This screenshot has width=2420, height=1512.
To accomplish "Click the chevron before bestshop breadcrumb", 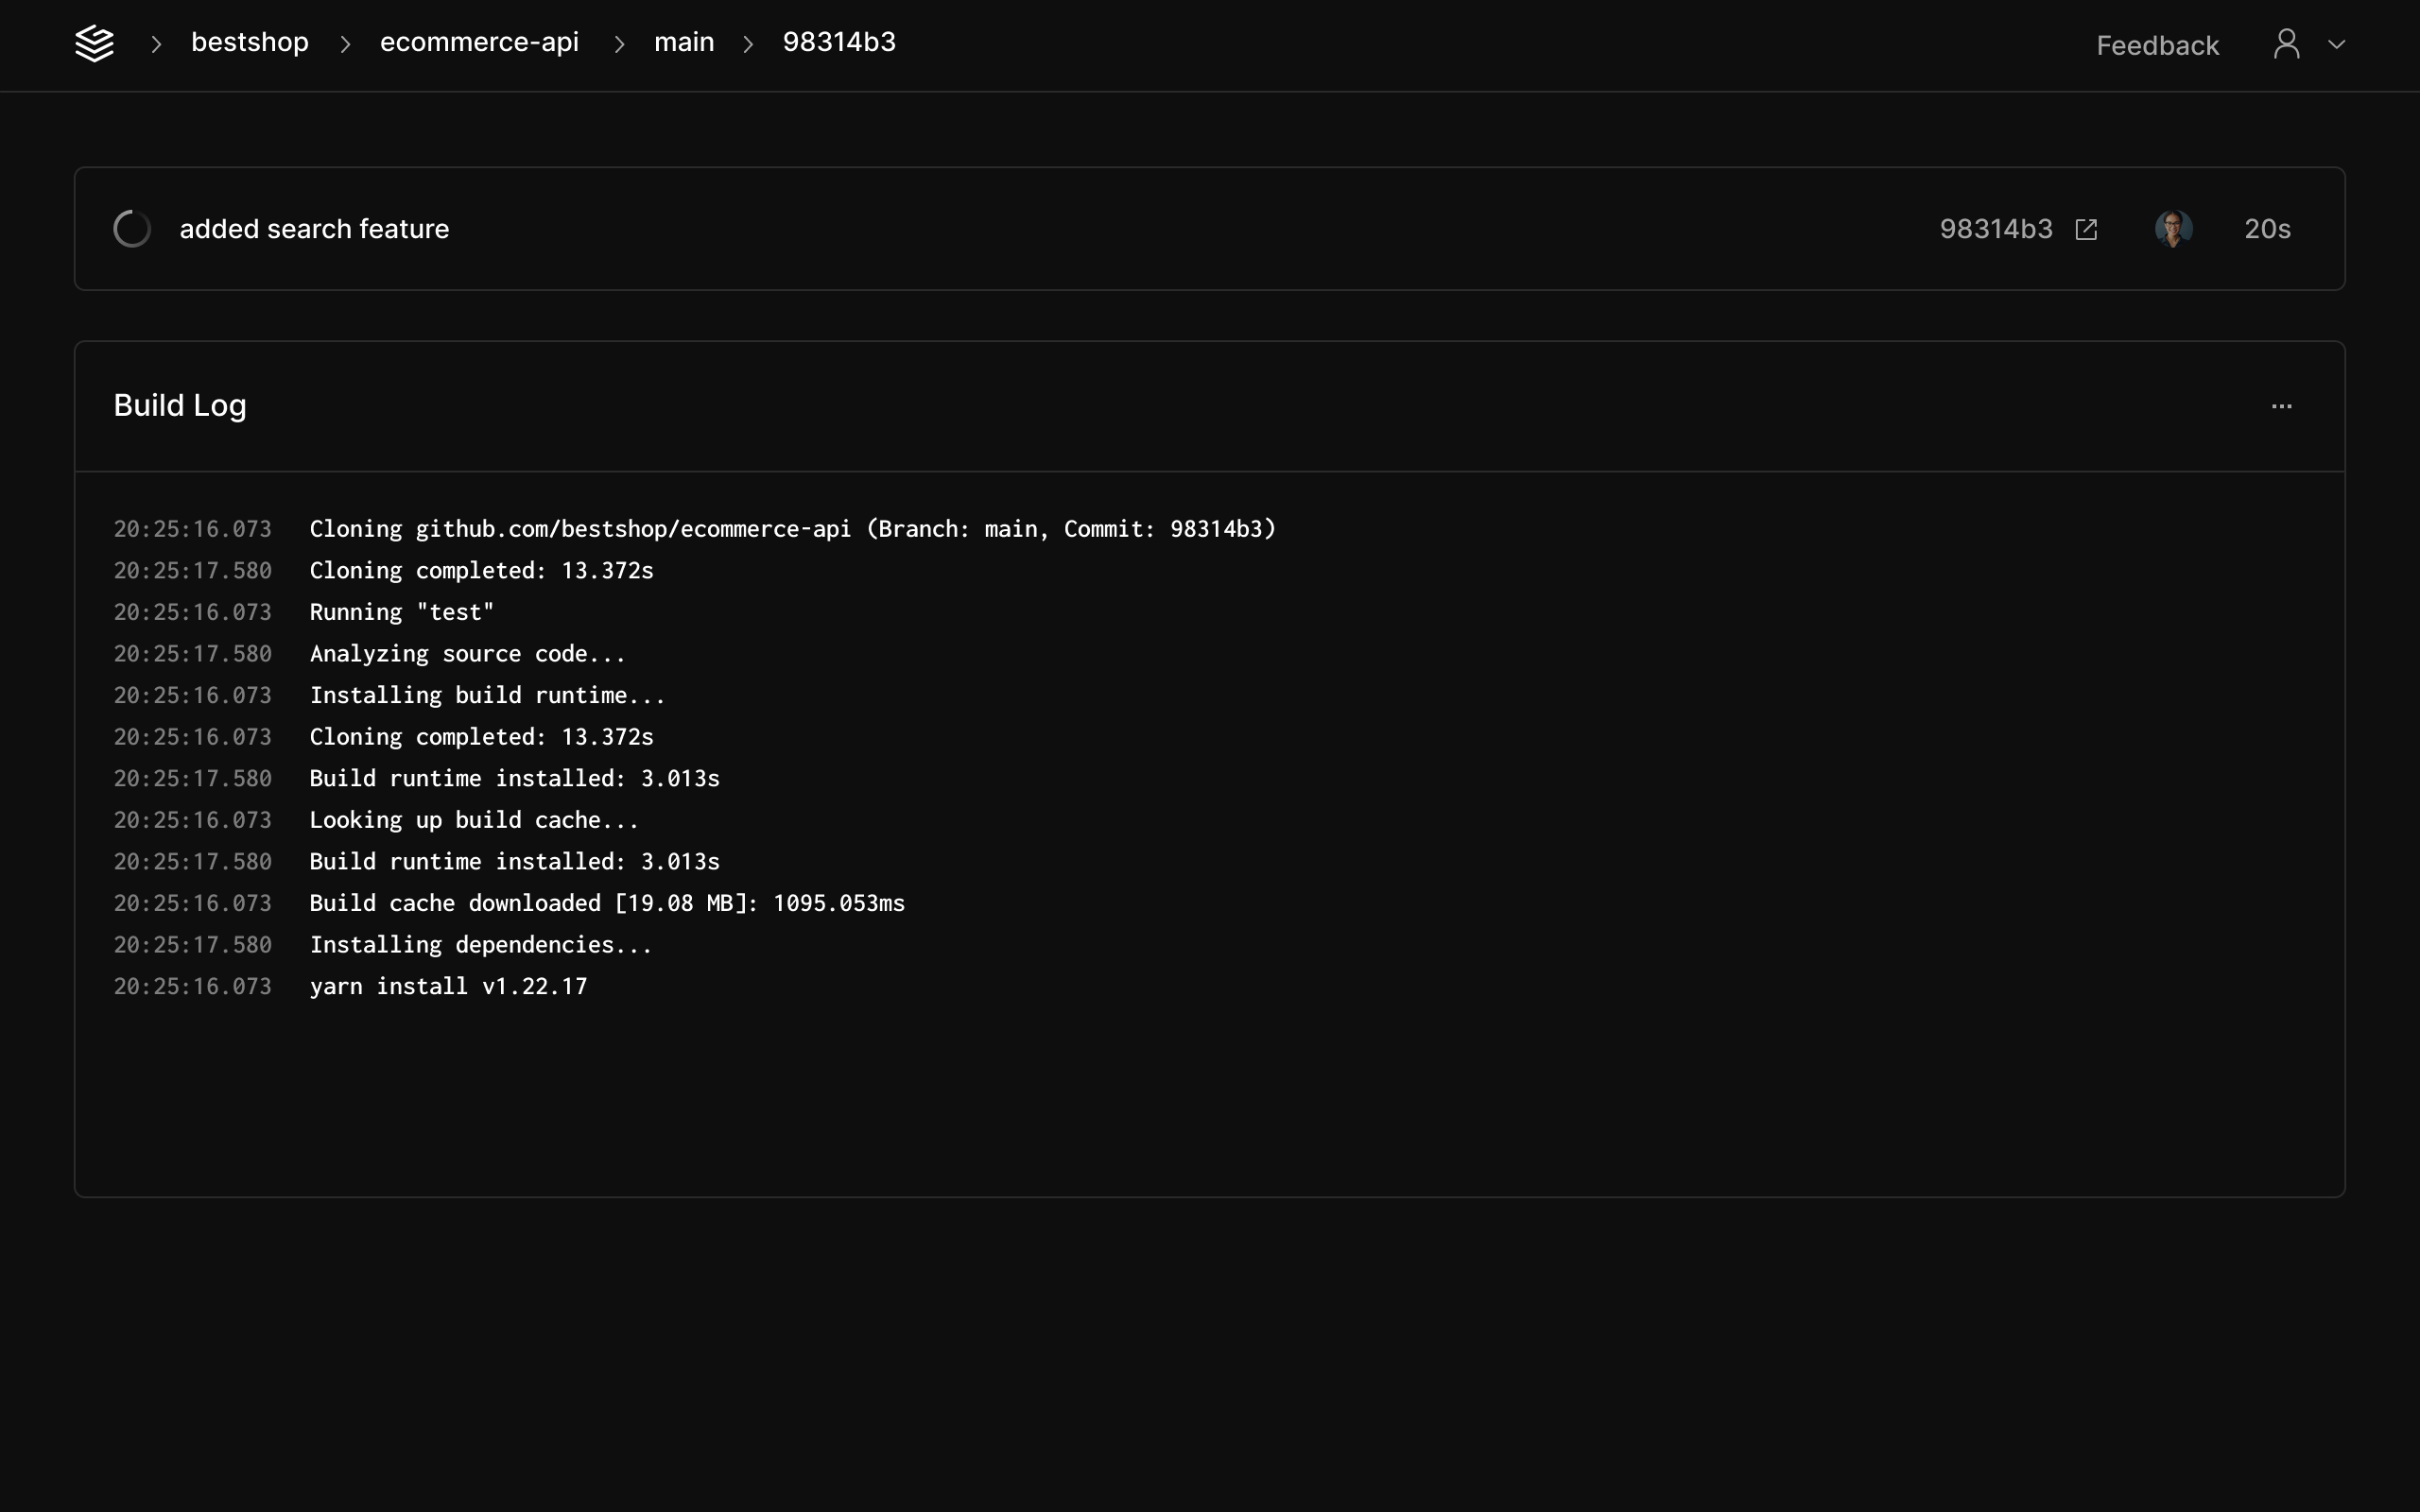I will coord(156,44).
